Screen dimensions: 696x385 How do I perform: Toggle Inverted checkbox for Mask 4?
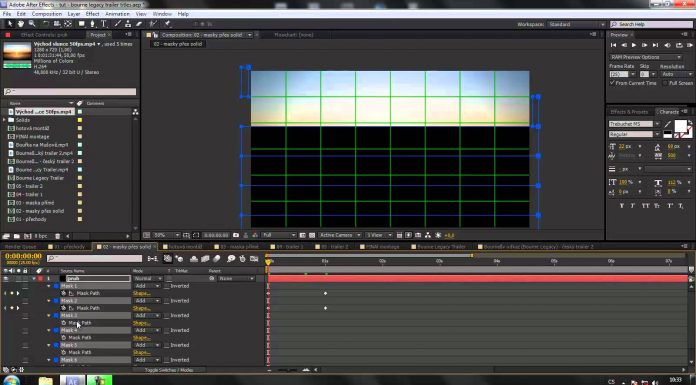[167, 330]
